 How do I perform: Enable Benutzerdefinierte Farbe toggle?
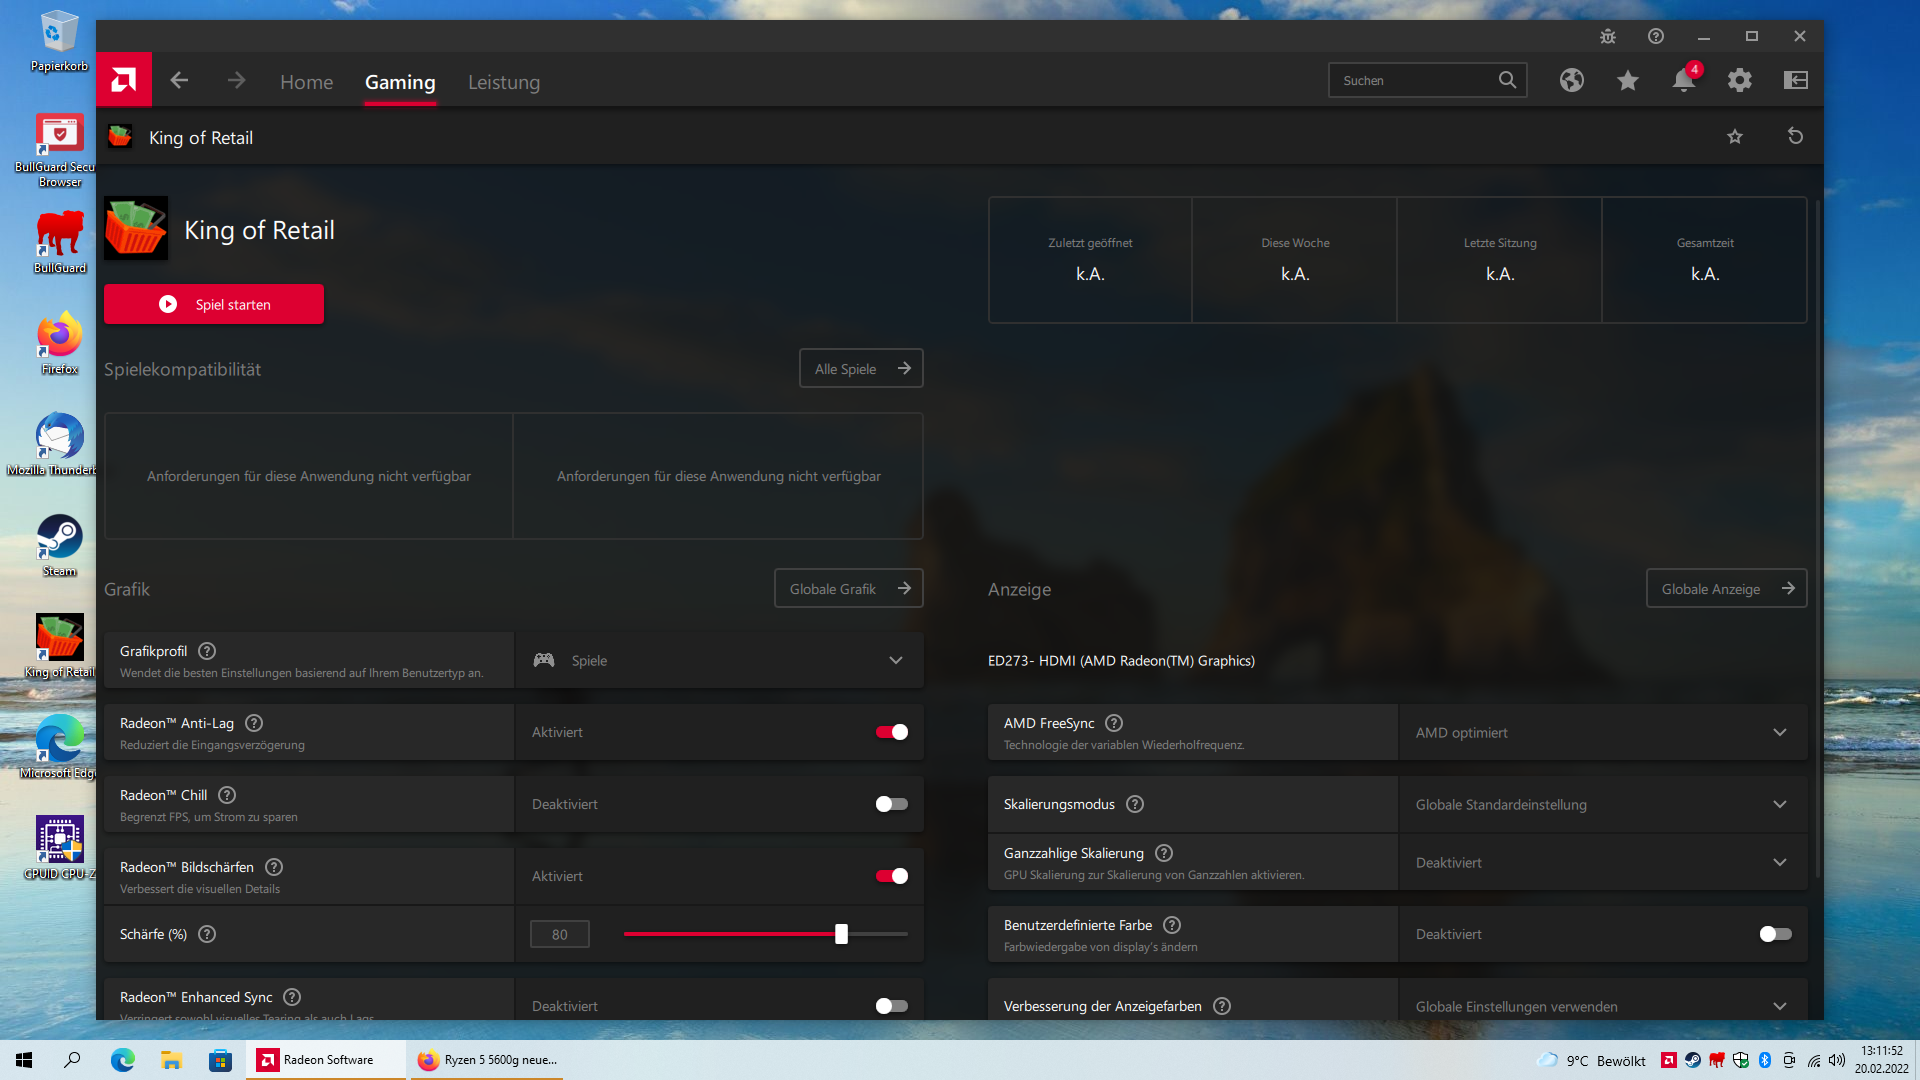point(1775,934)
